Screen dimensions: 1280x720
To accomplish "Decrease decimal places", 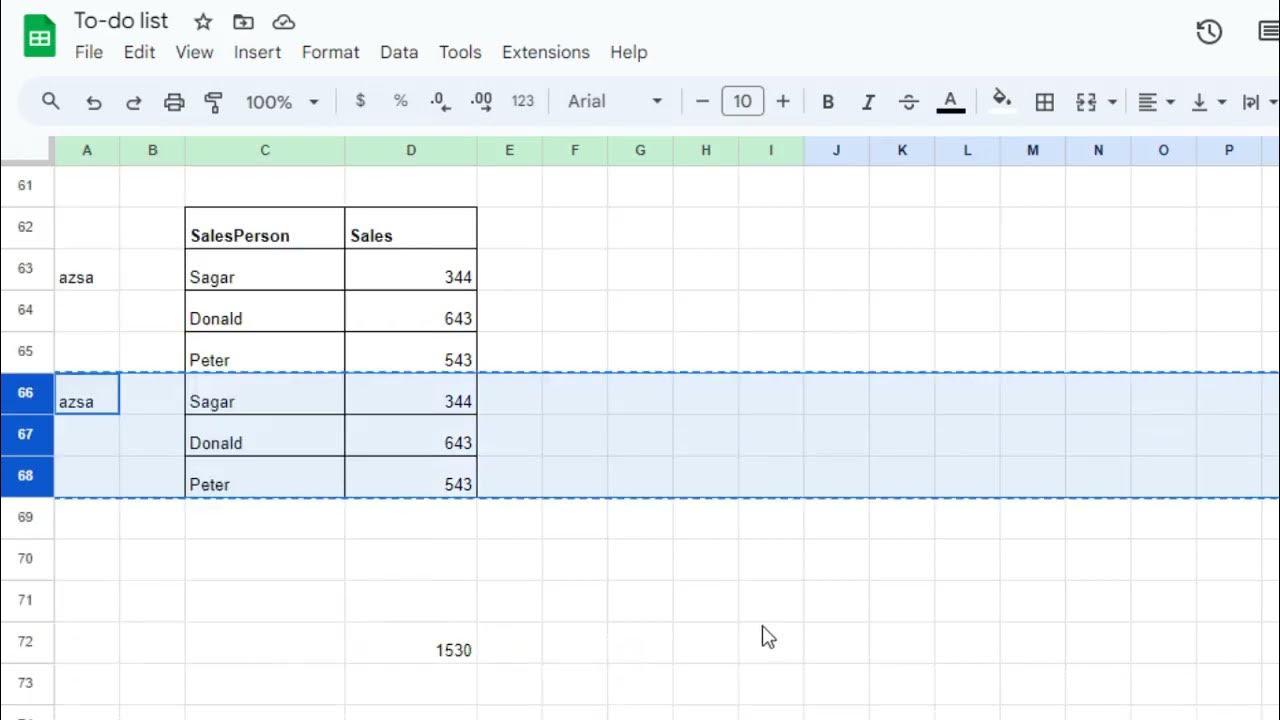I will pyautogui.click(x=440, y=101).
